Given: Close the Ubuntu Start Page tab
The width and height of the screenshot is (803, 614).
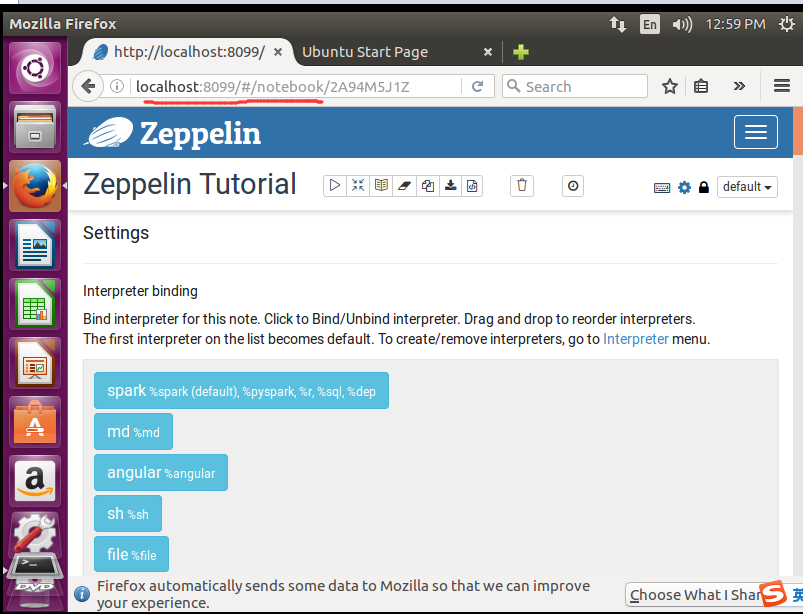Looking at the screenshot, I should [488, 52].
